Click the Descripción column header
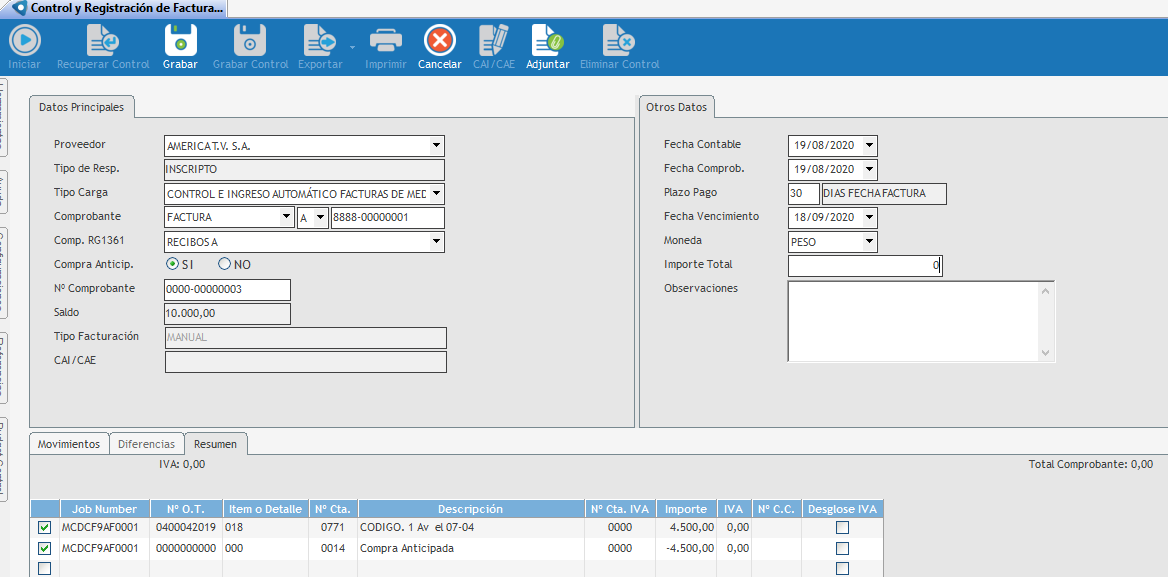 click(x=470, y=509)
